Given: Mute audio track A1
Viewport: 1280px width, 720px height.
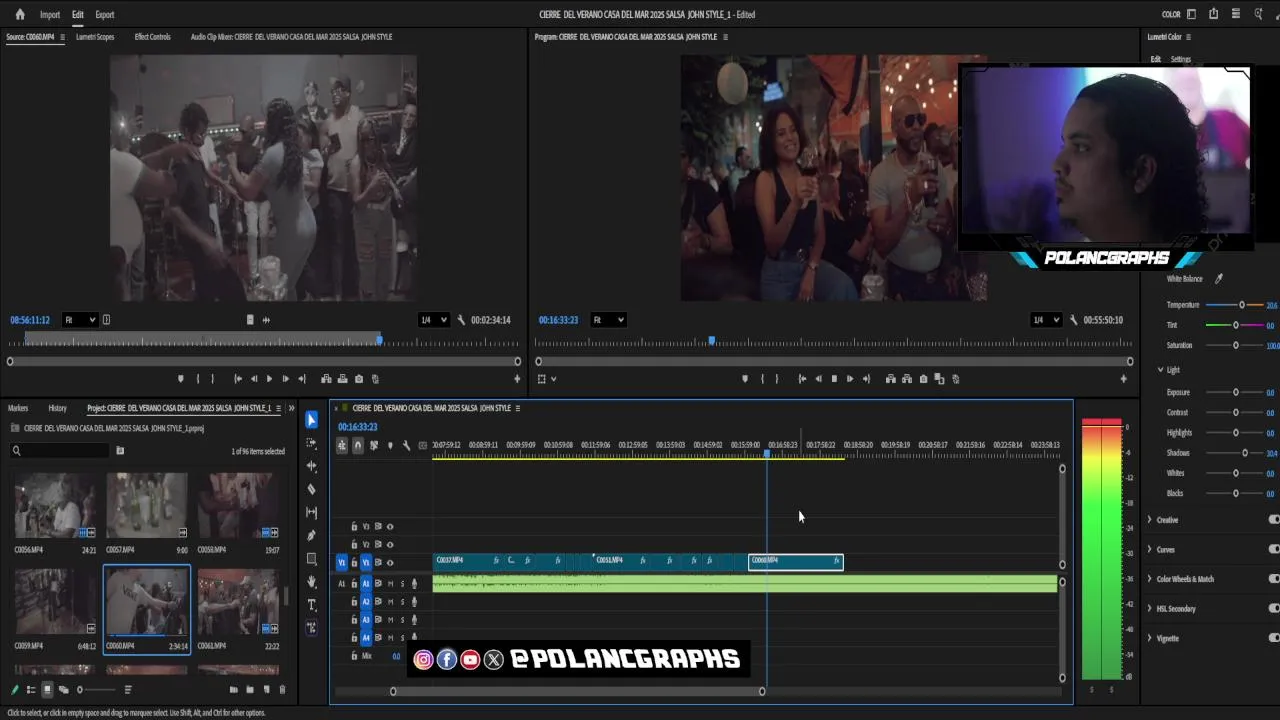Looking at the screenshot, I should [x=390, y=584].
